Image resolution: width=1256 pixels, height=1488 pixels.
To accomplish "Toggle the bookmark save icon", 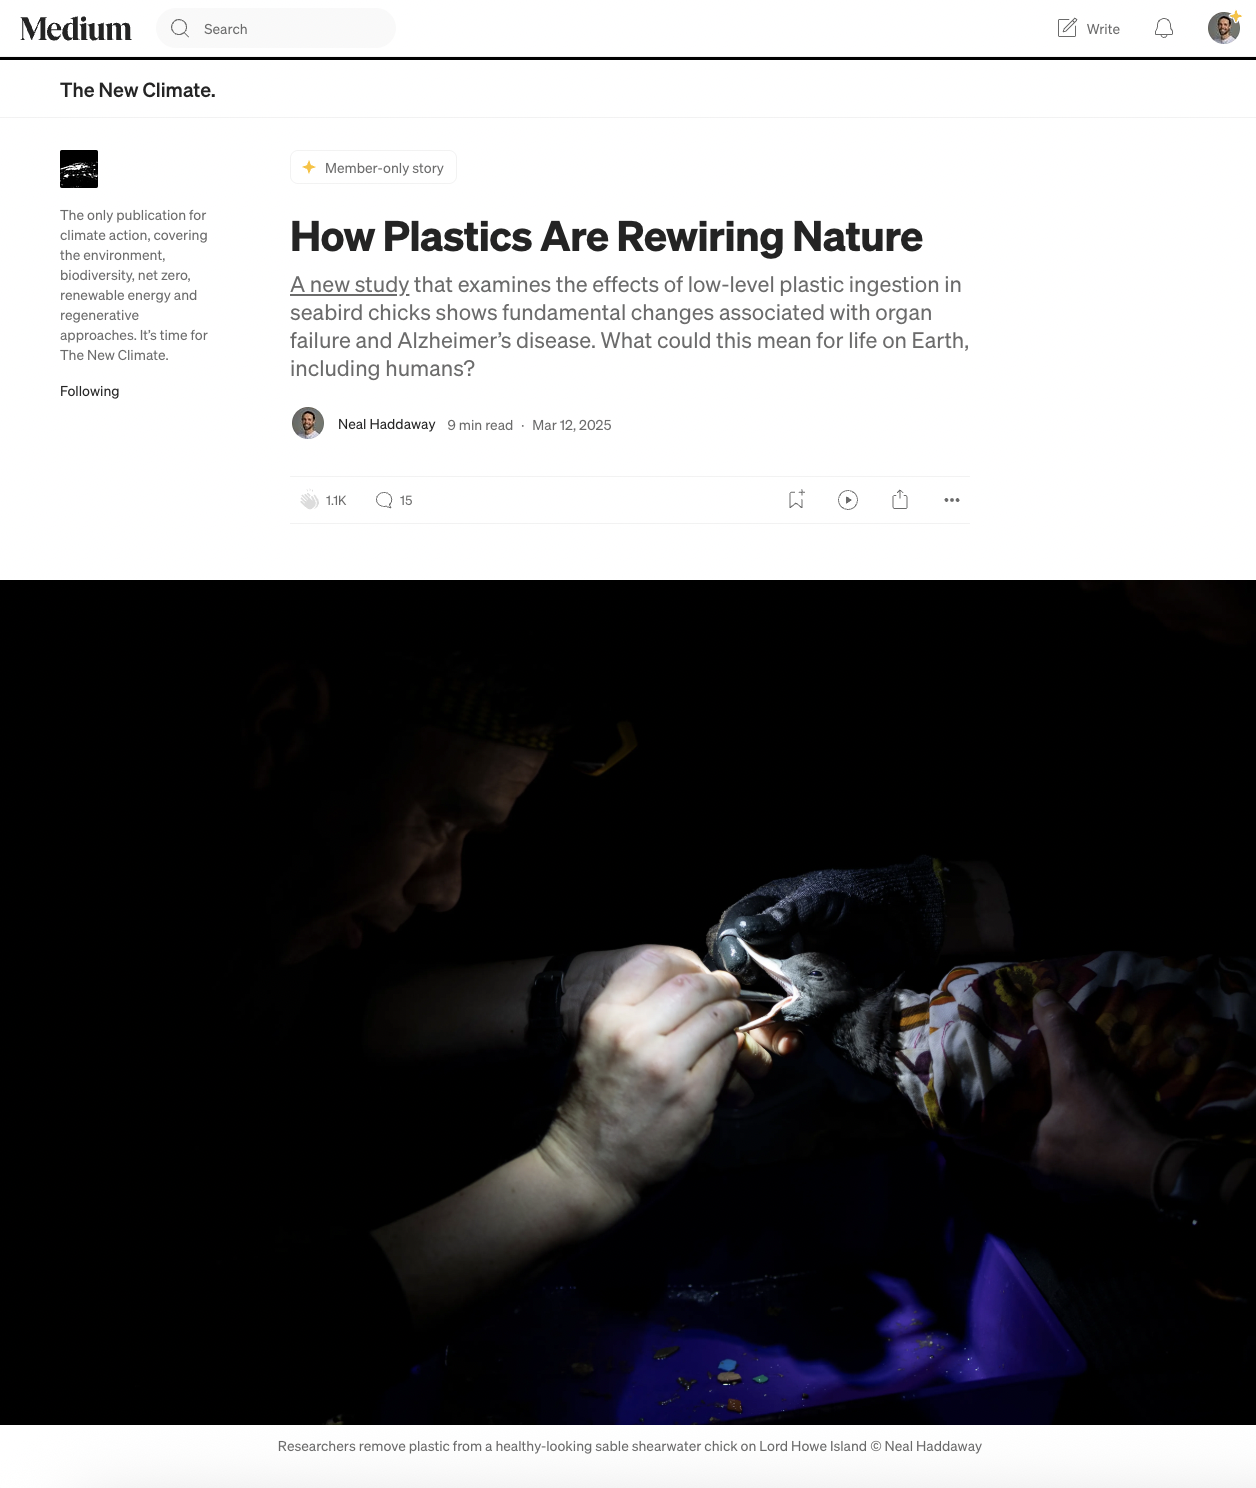I will pos(796,500).
